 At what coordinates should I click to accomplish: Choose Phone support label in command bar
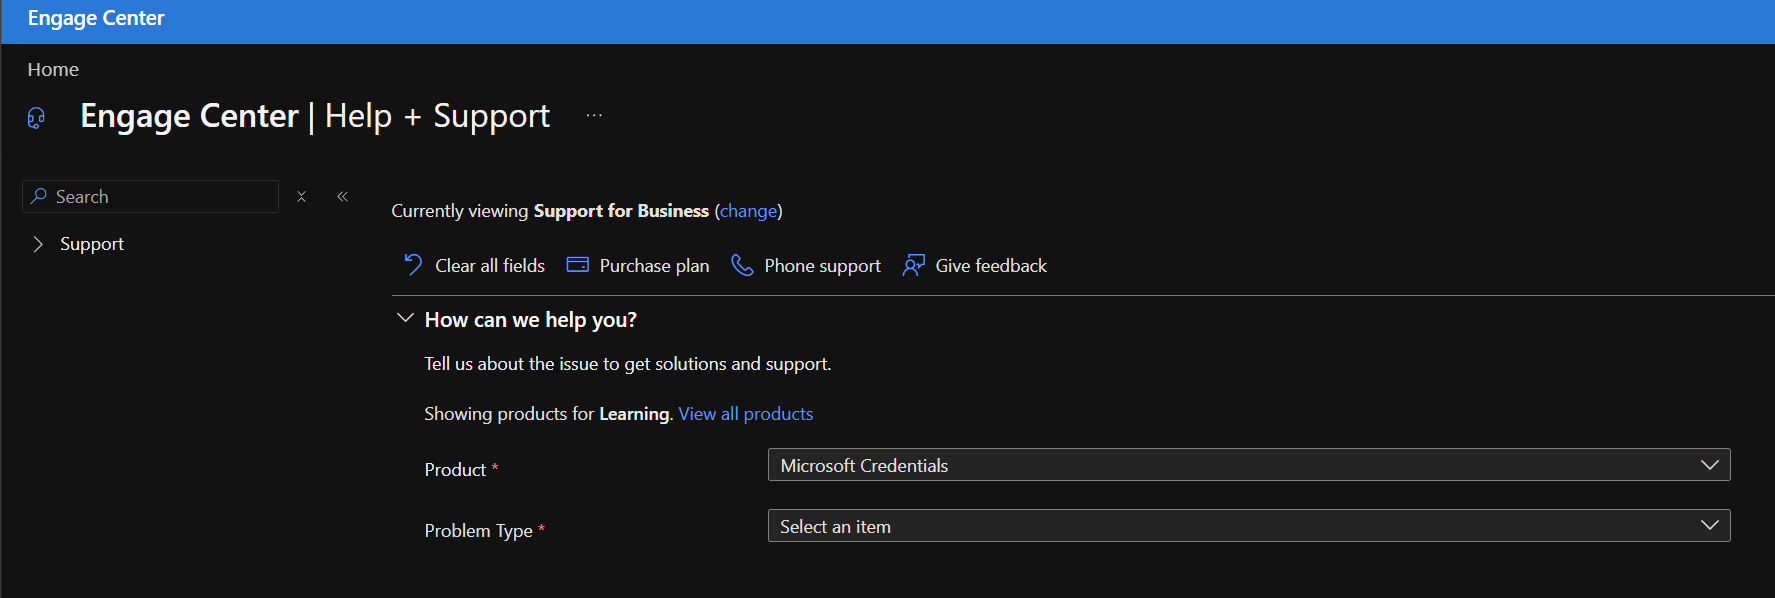[822, 266]
